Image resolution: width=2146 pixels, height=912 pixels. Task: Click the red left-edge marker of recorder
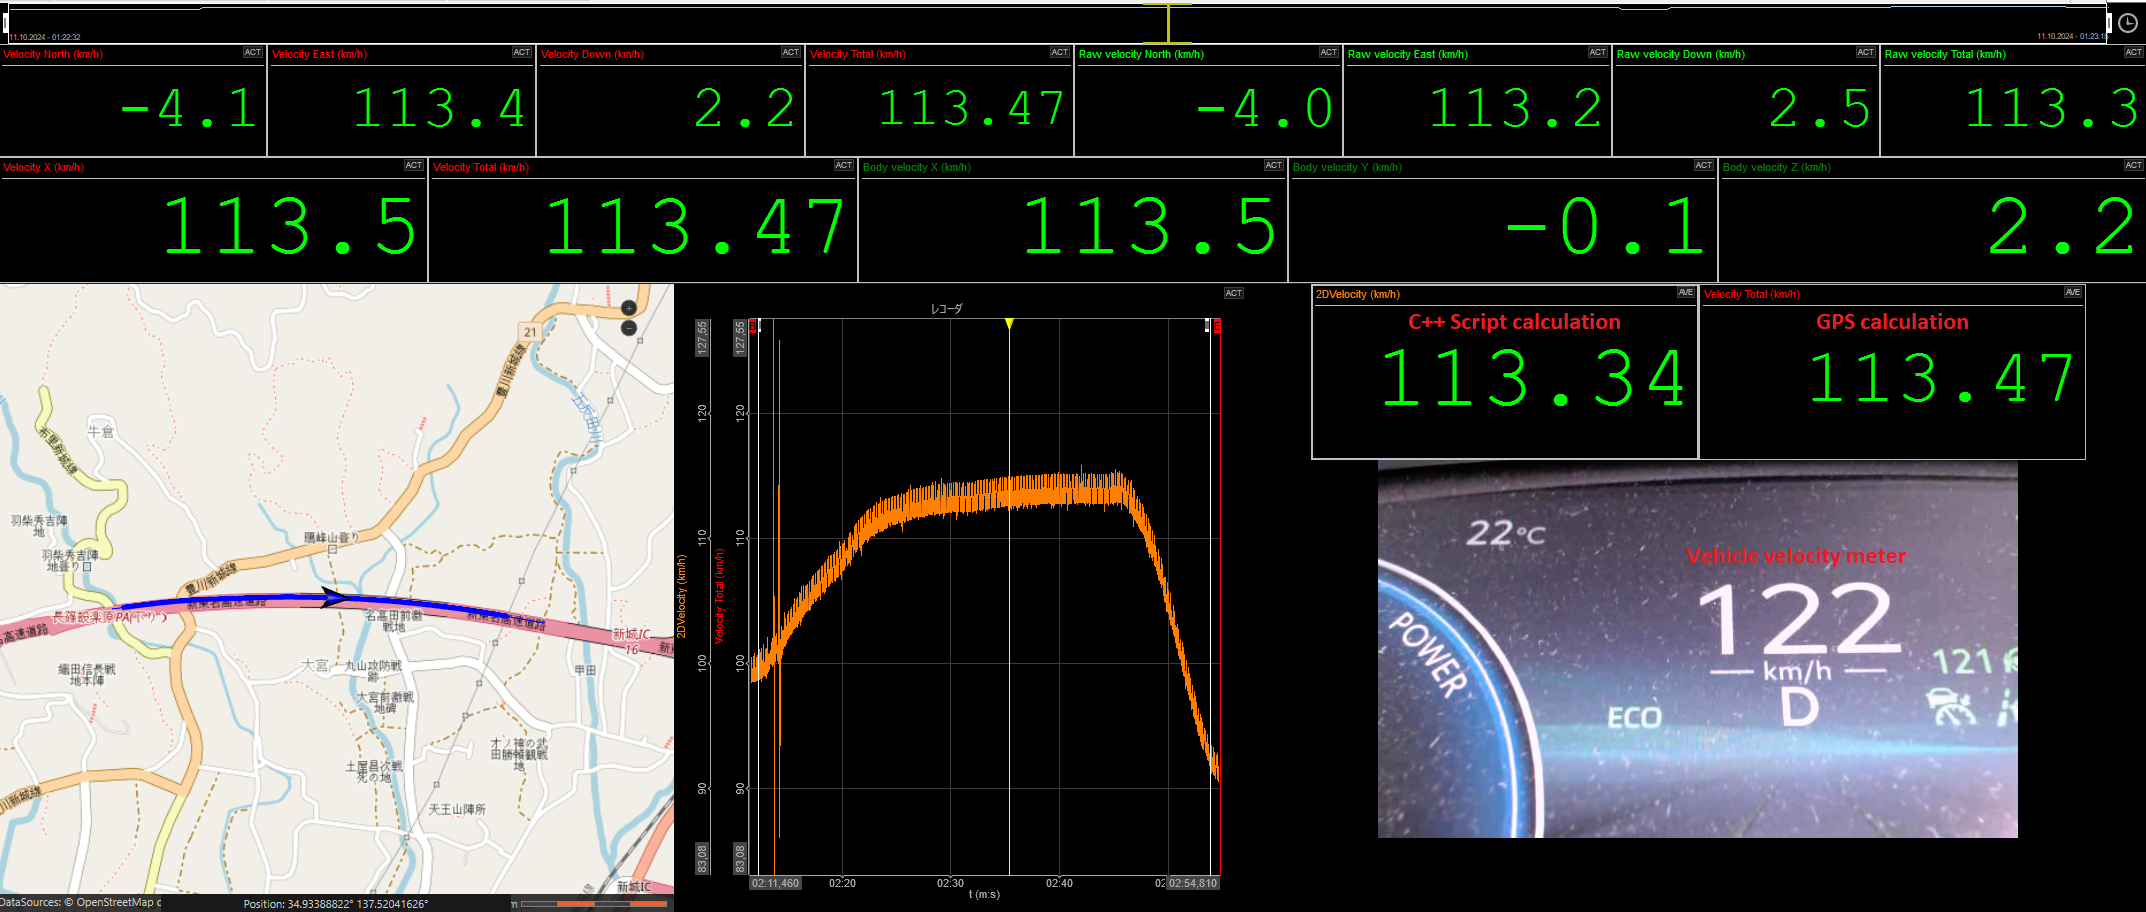pyautogui.click(x=753, y=326)
